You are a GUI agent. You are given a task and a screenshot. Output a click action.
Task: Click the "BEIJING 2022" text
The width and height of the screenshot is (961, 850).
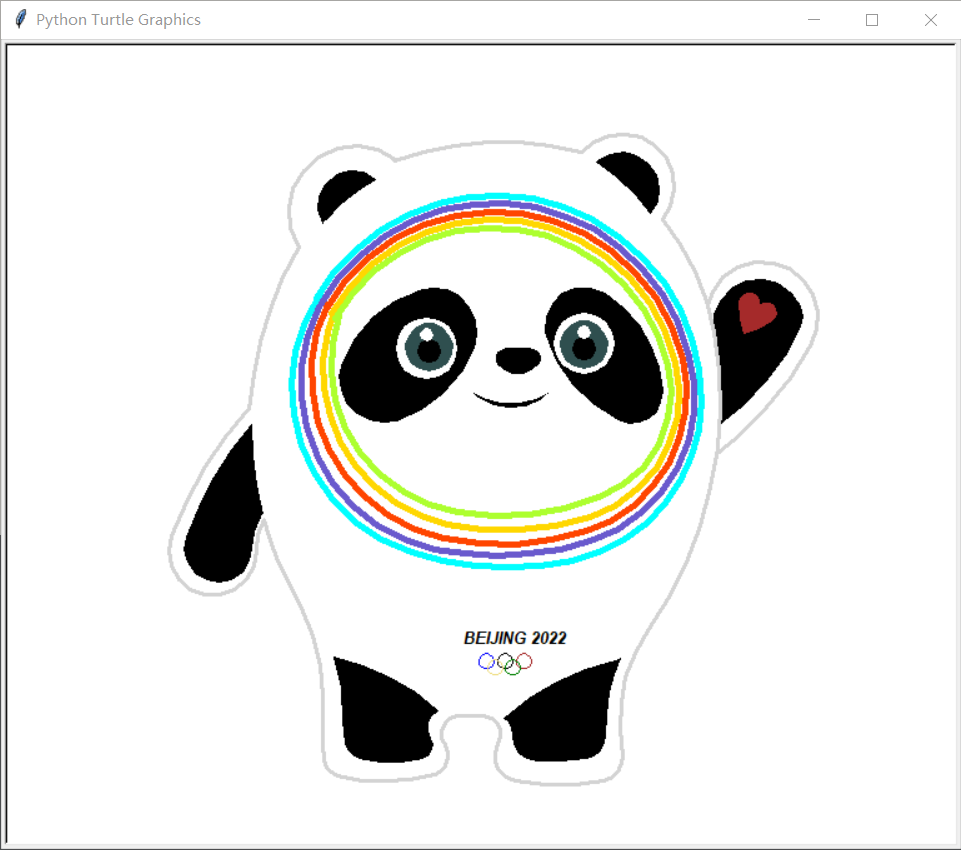click(515, 638)
